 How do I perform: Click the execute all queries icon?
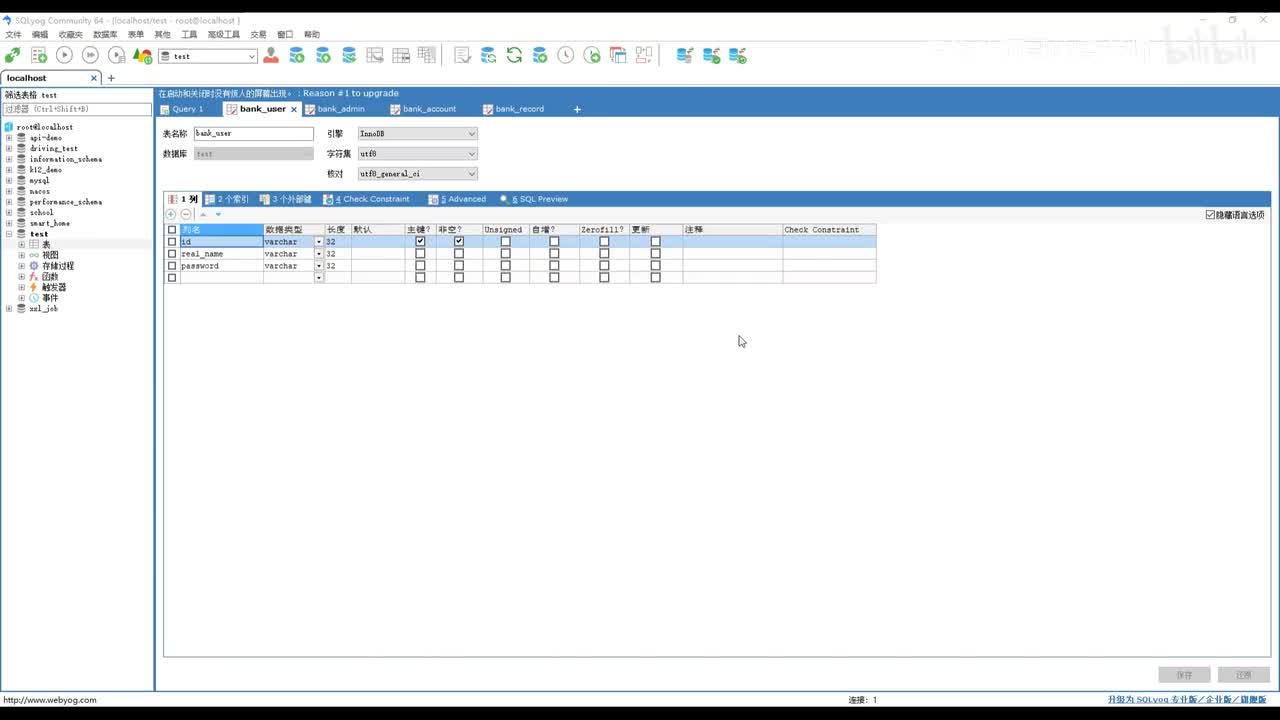pyautogui.click(x=90, y=56)
